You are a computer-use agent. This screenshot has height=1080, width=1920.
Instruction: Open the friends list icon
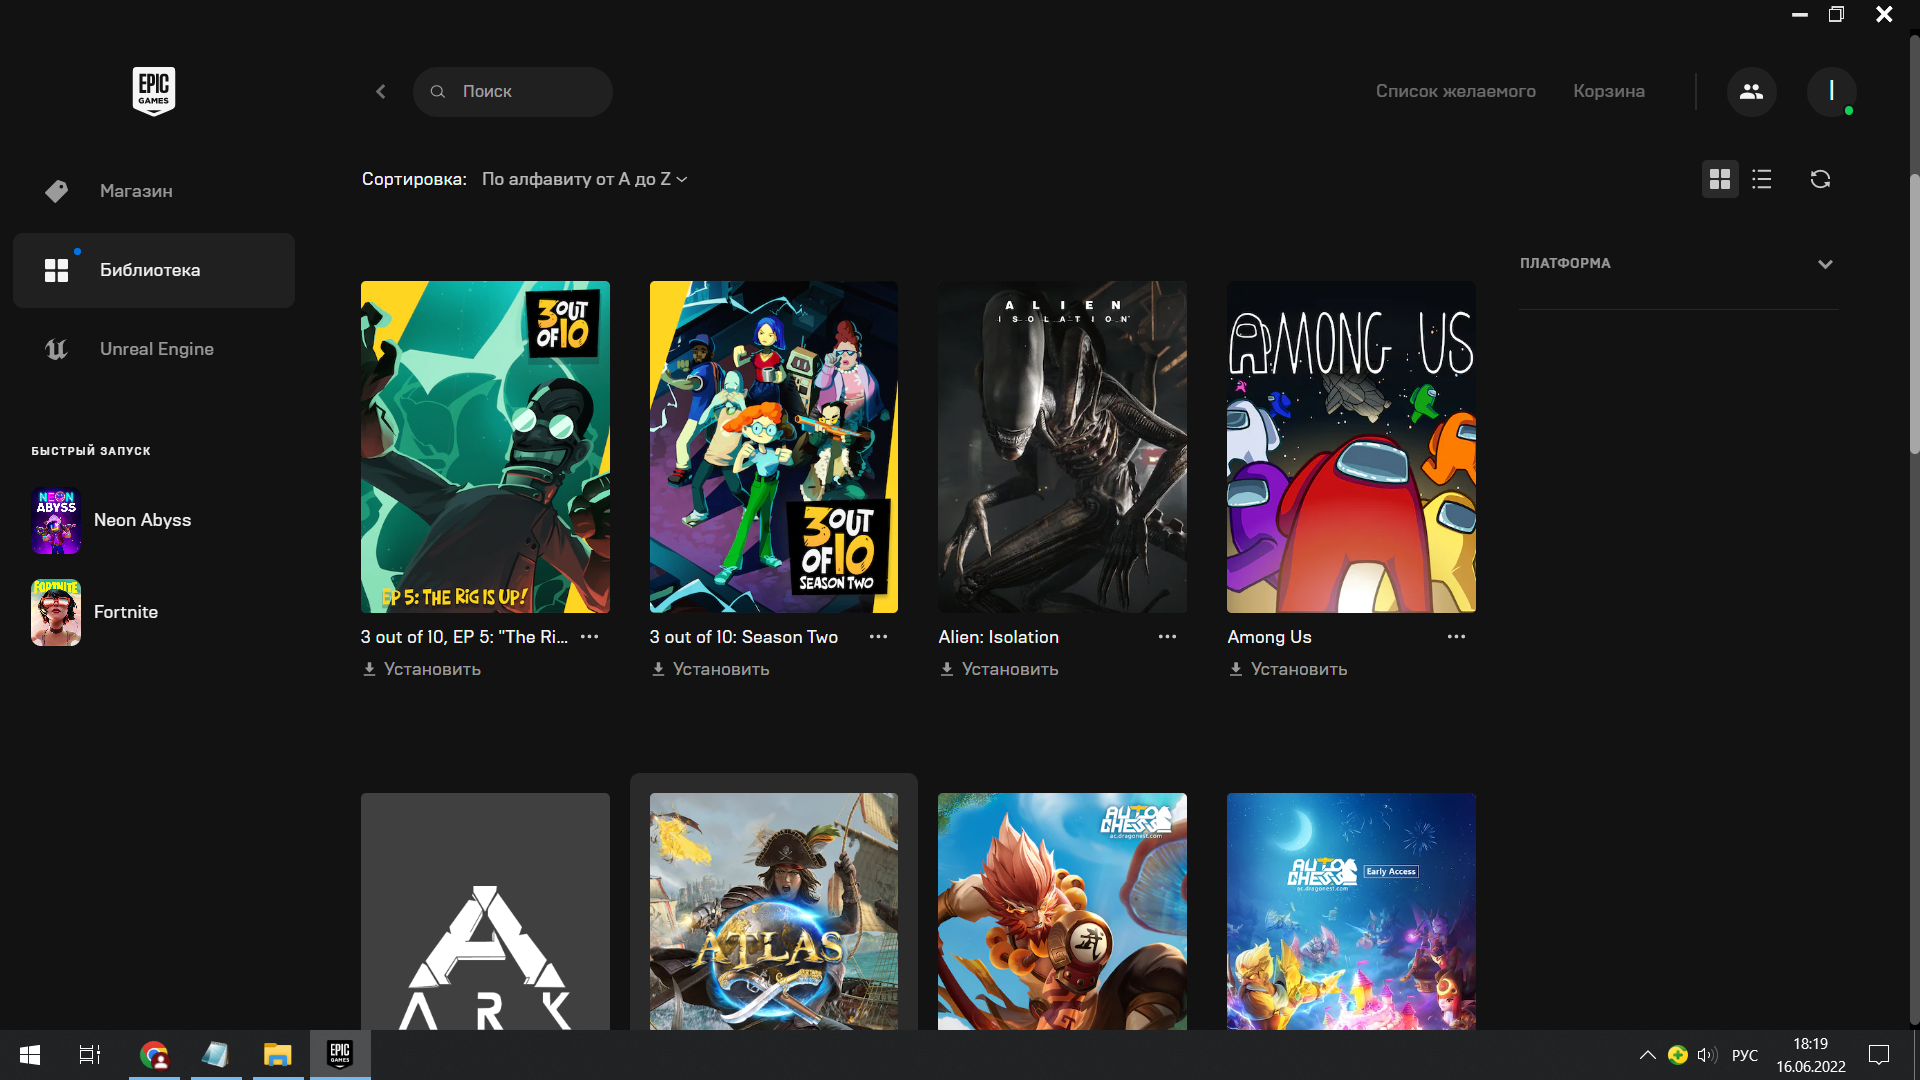click(x=1751, y=91)
